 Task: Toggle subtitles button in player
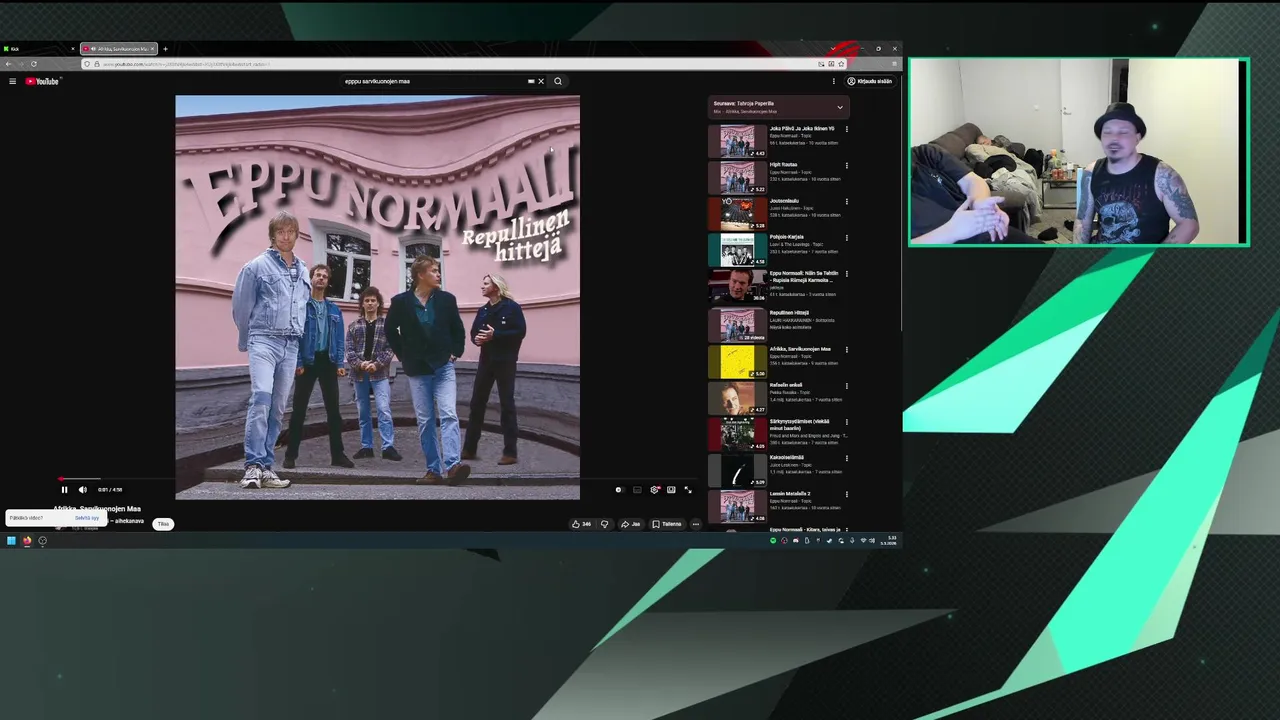point(637,490)
